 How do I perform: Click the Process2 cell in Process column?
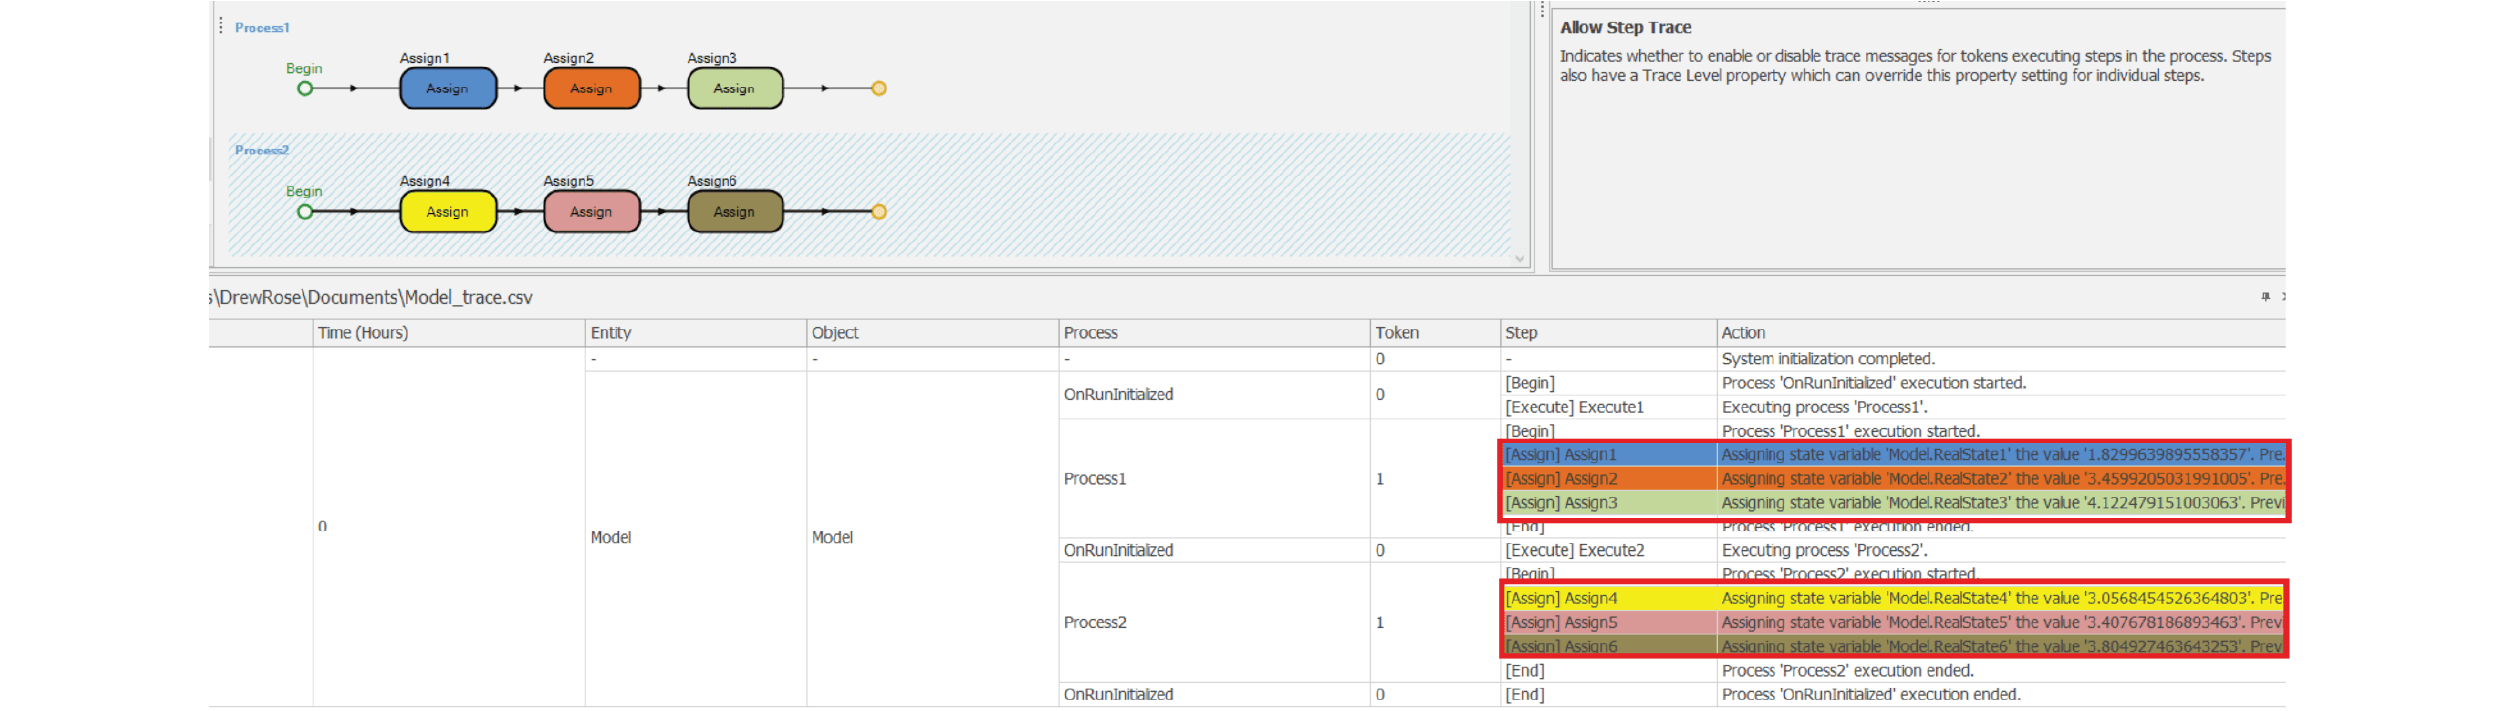point(1214,622)
